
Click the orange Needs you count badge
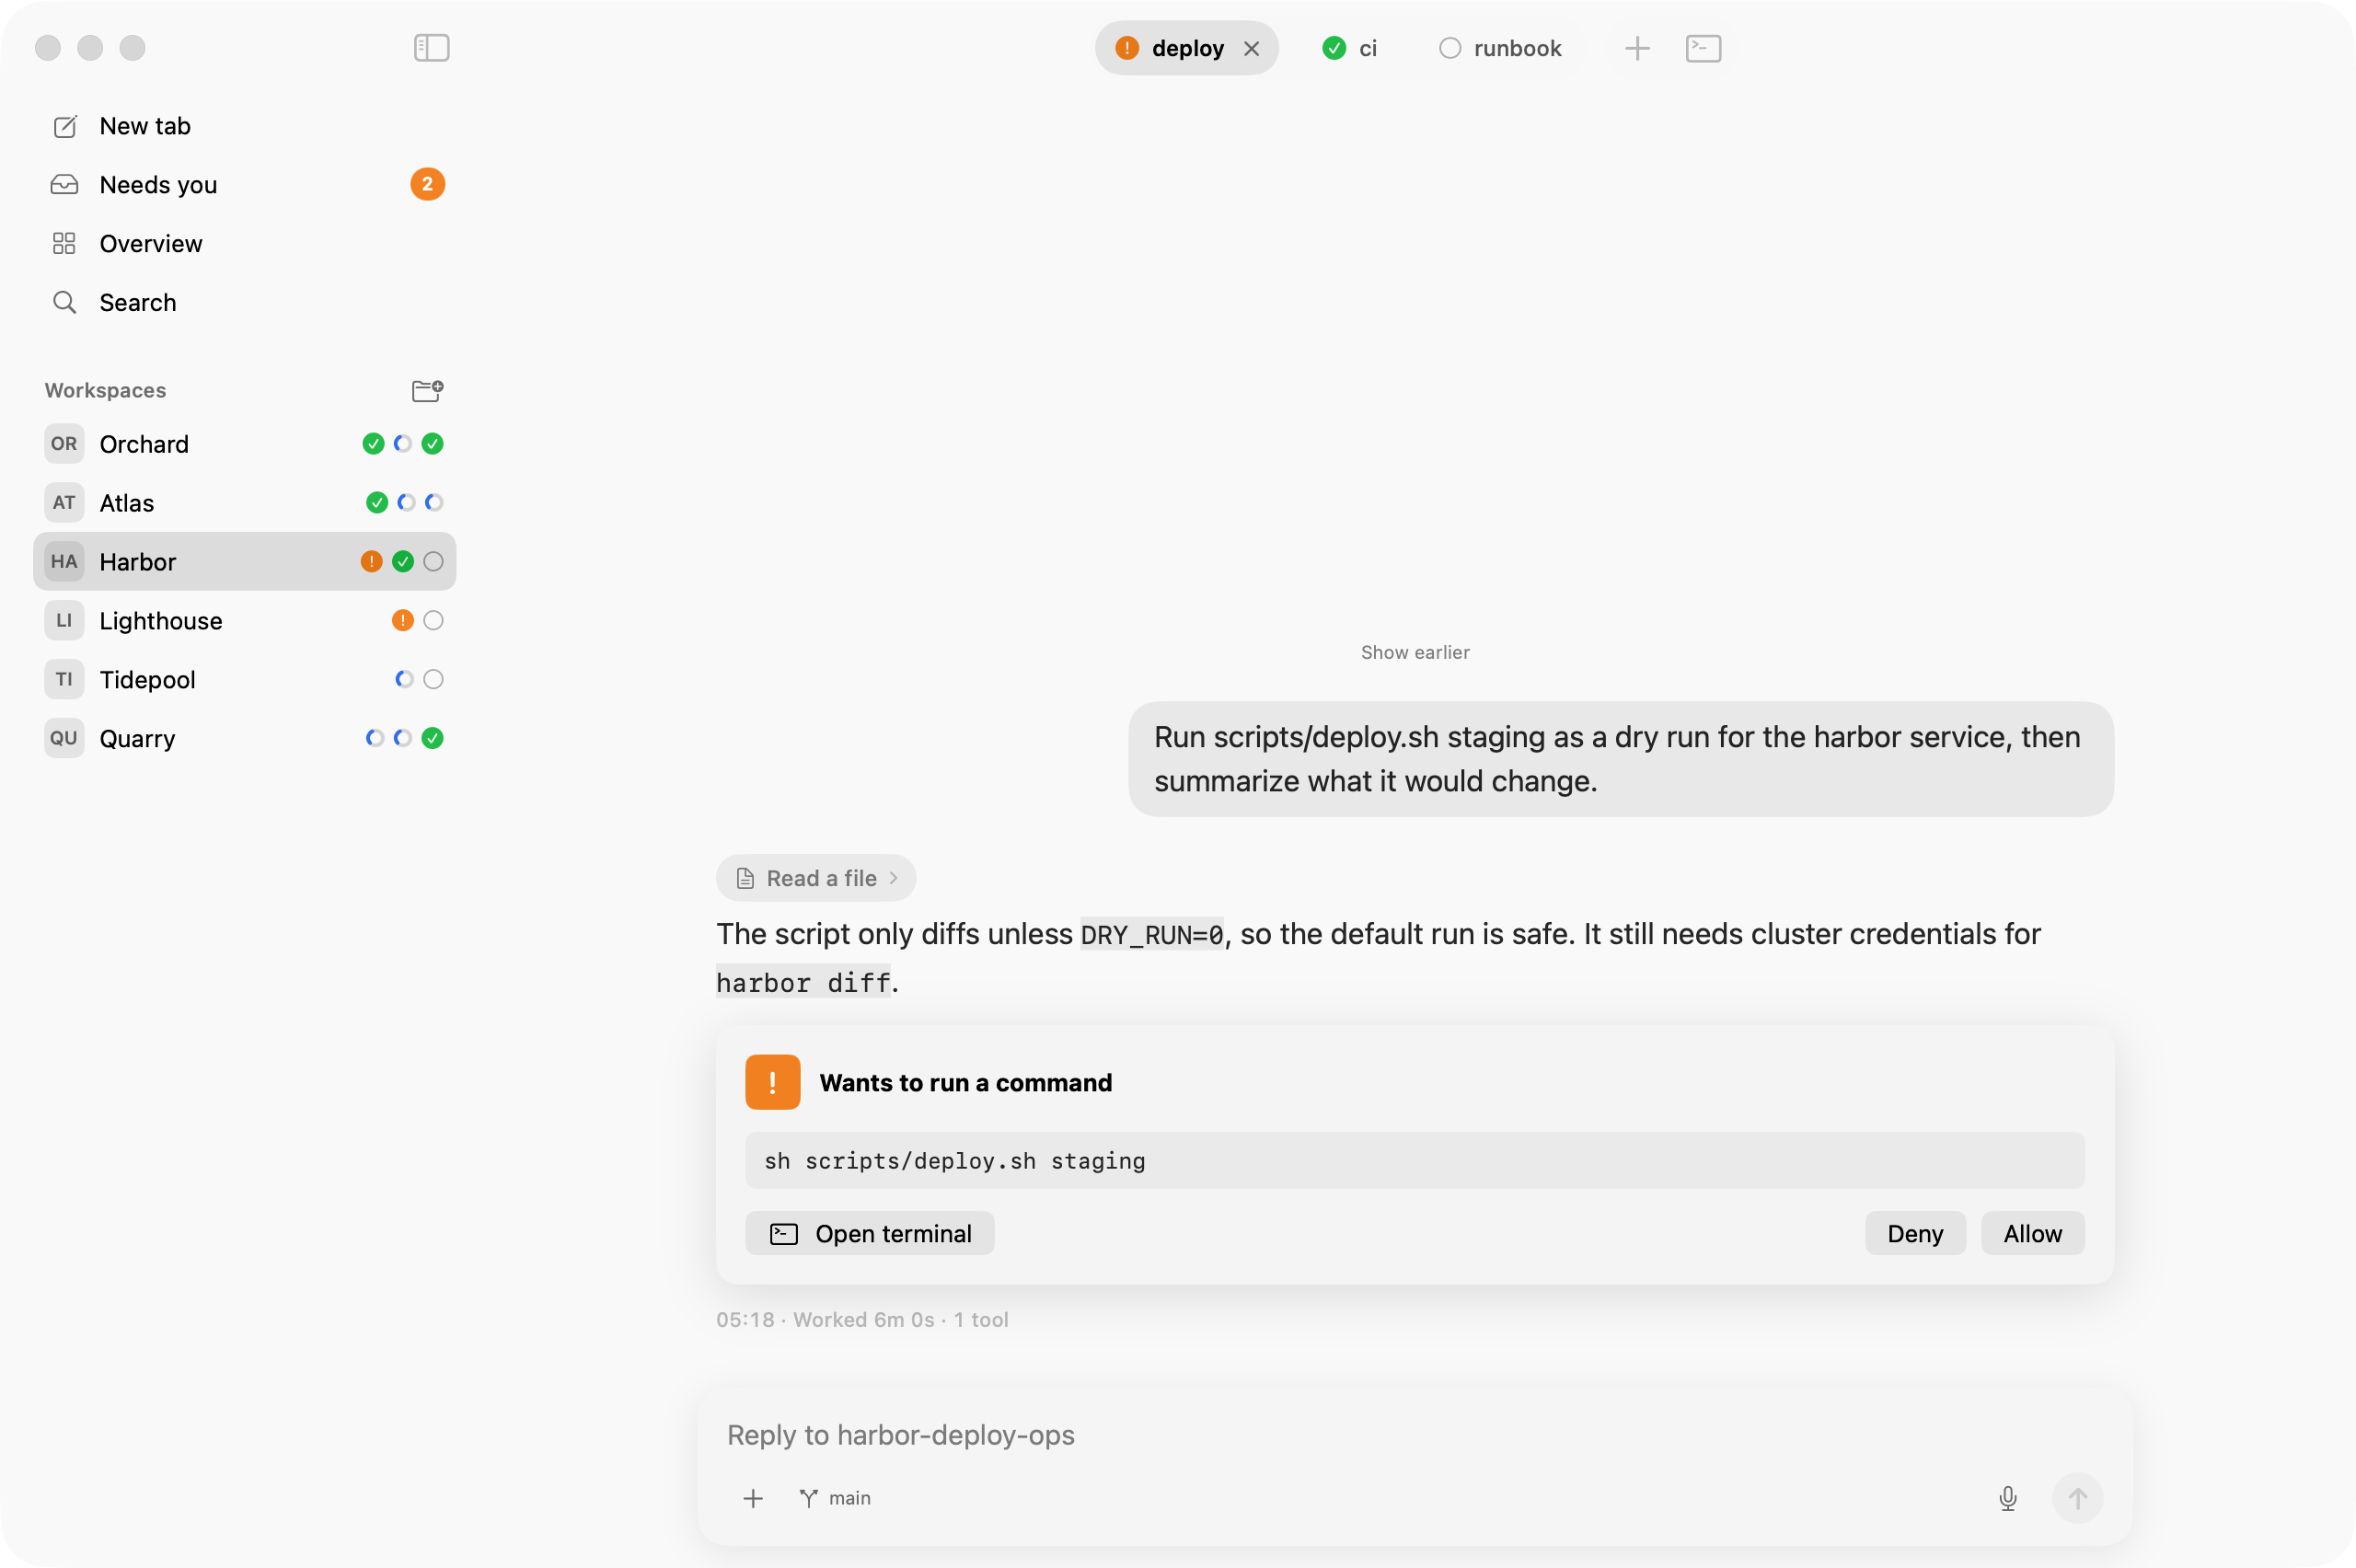coord(427,184)
